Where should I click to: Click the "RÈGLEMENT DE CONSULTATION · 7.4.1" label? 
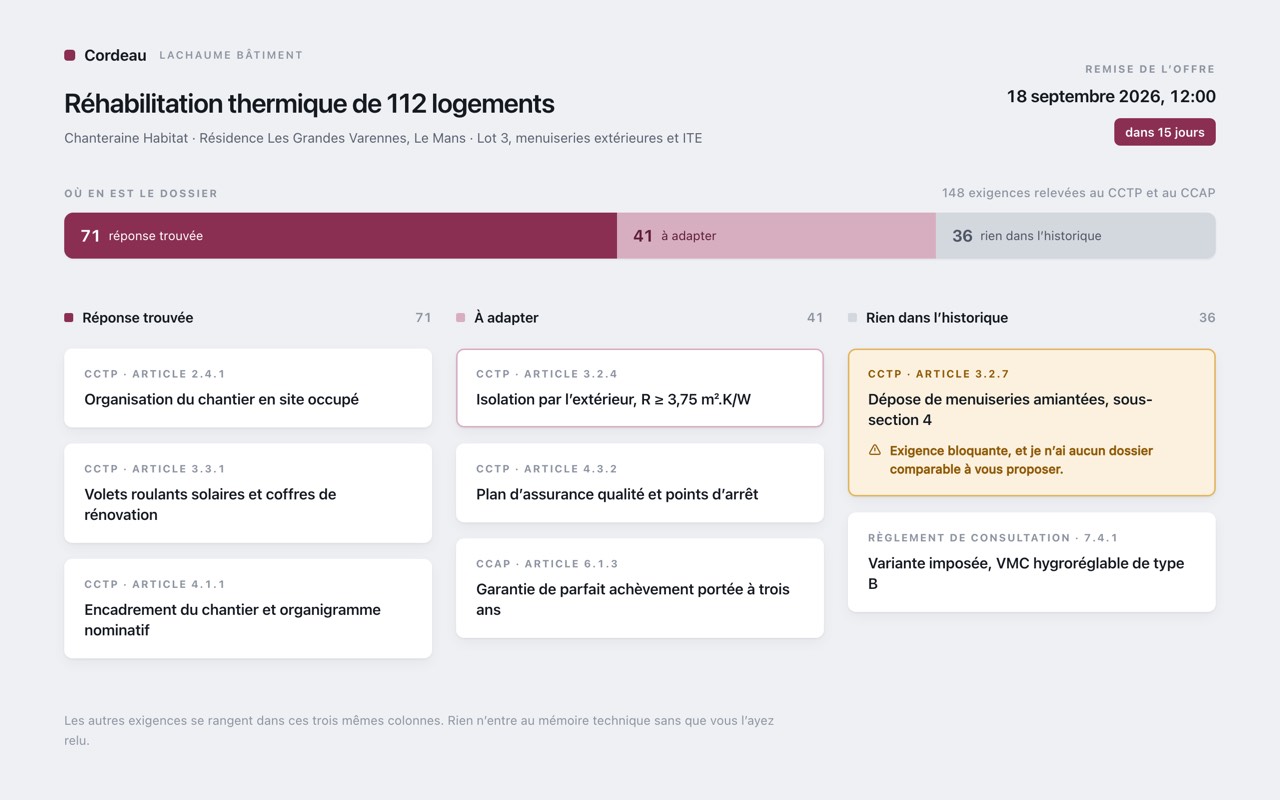[993, 538]
